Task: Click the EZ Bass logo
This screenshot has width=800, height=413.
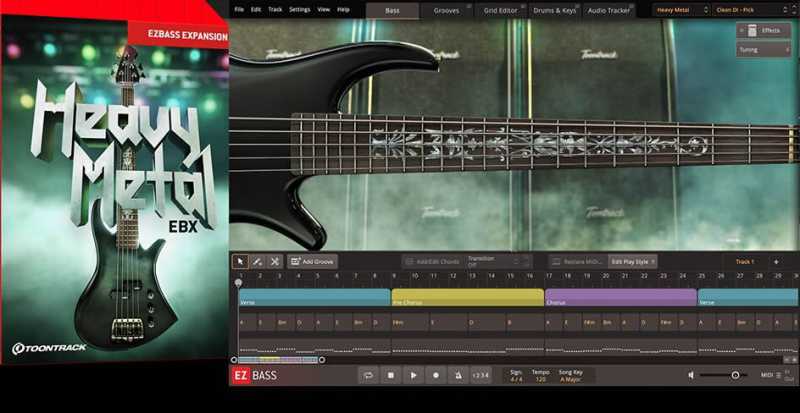Action: (255, 376)
